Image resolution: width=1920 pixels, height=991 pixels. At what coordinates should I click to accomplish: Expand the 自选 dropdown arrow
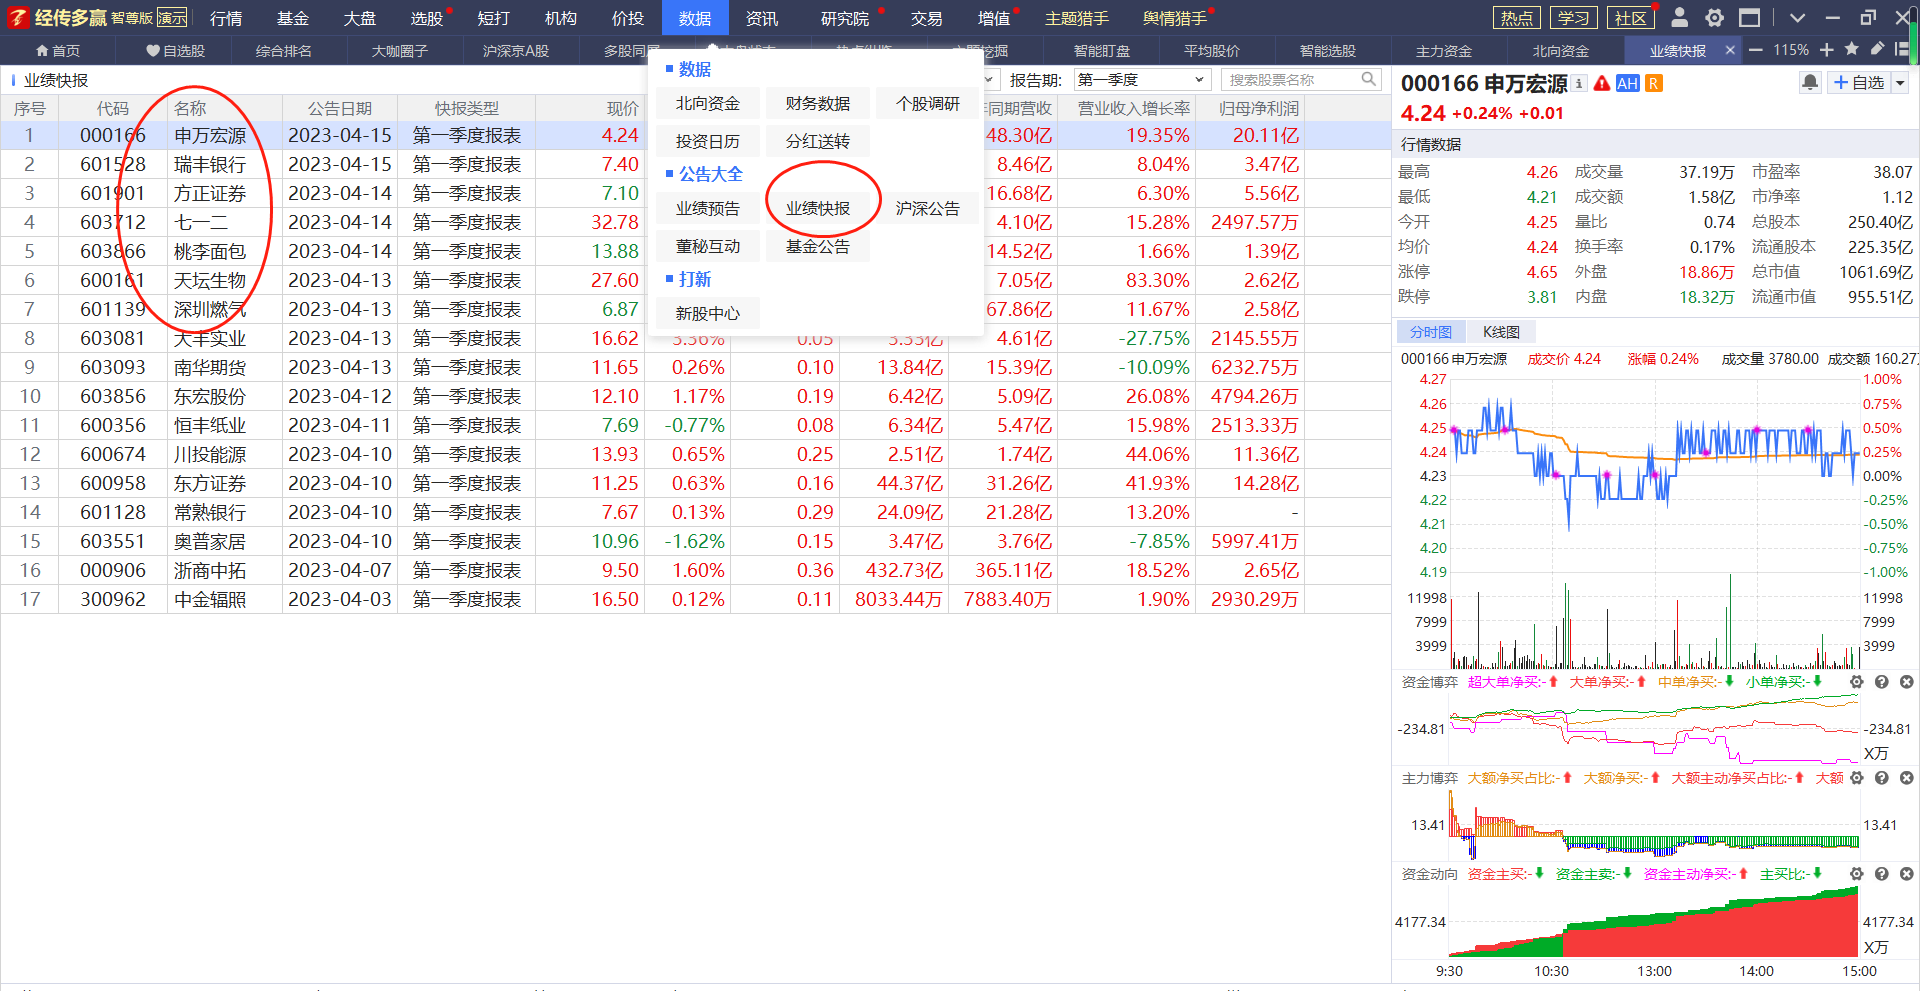tap(1900, 83)
